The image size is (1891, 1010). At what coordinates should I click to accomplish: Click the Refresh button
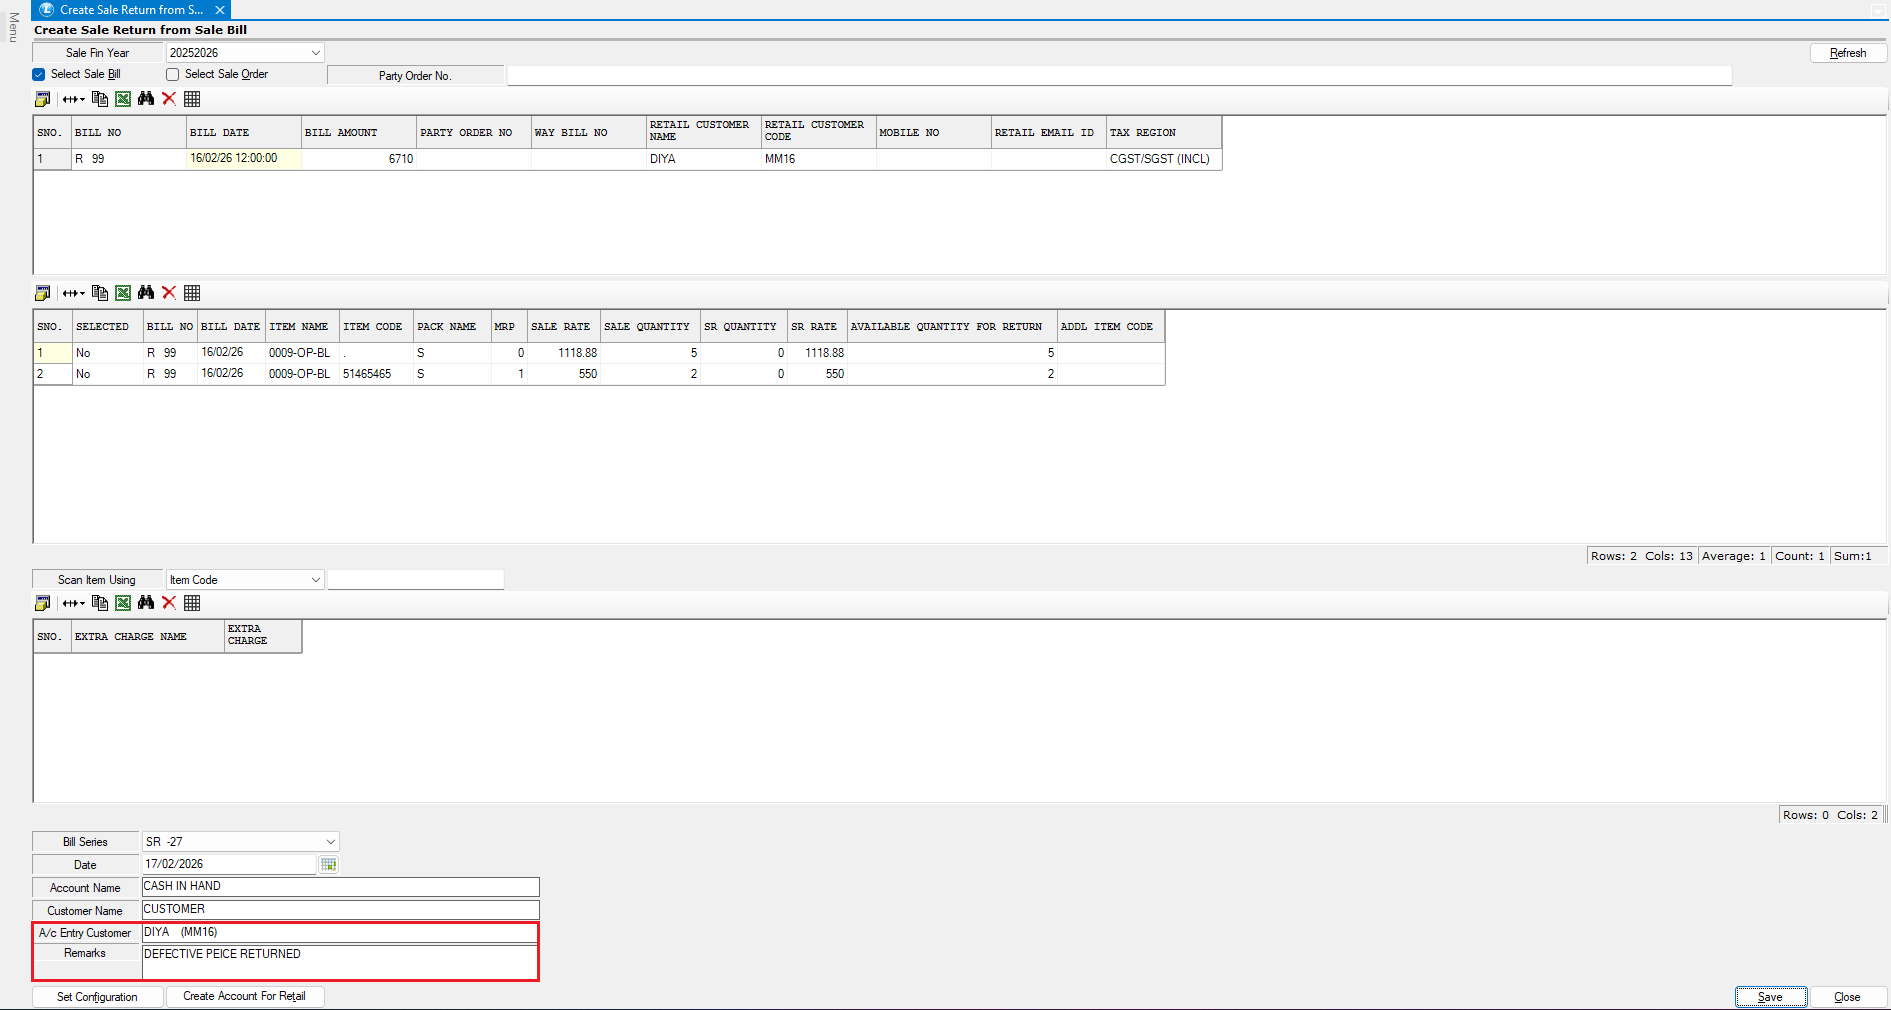click(x=1847, y=53)
